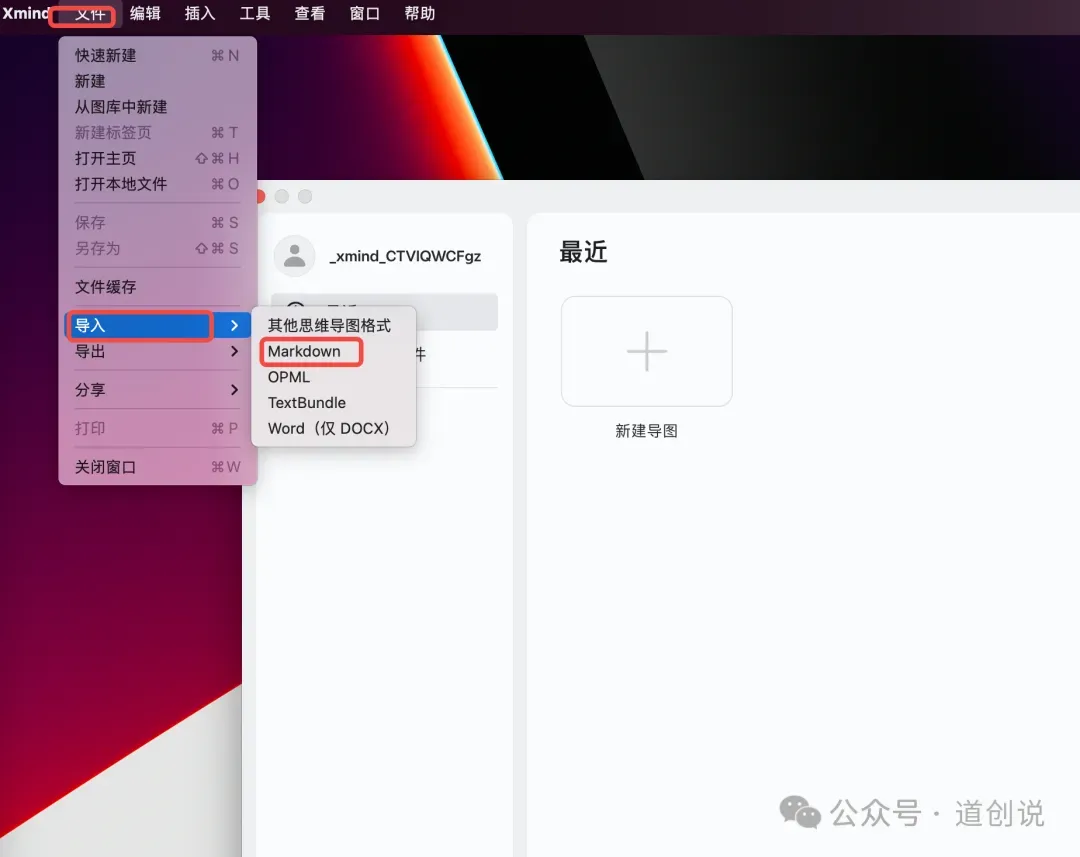Click the user avatar icon
Image resolution: width=1080 pixels, height=857 pixels.
(295, 256)
